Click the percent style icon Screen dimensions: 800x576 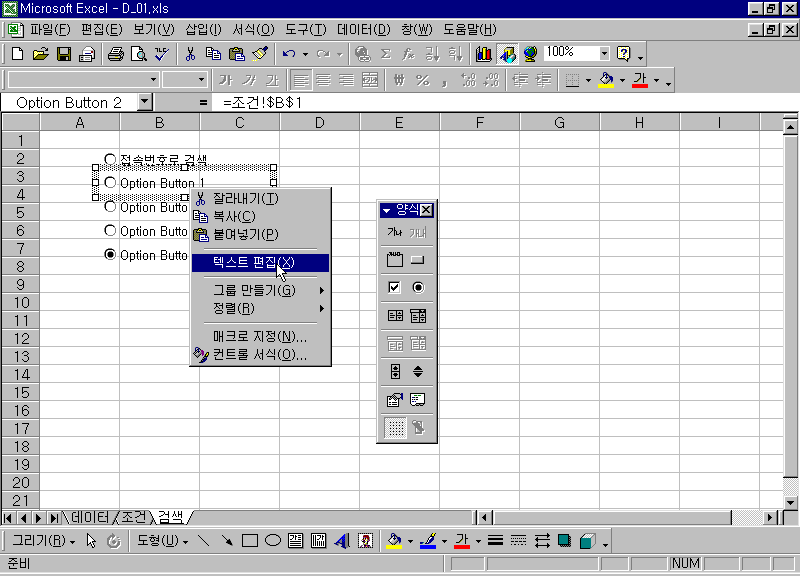point(422,80)
